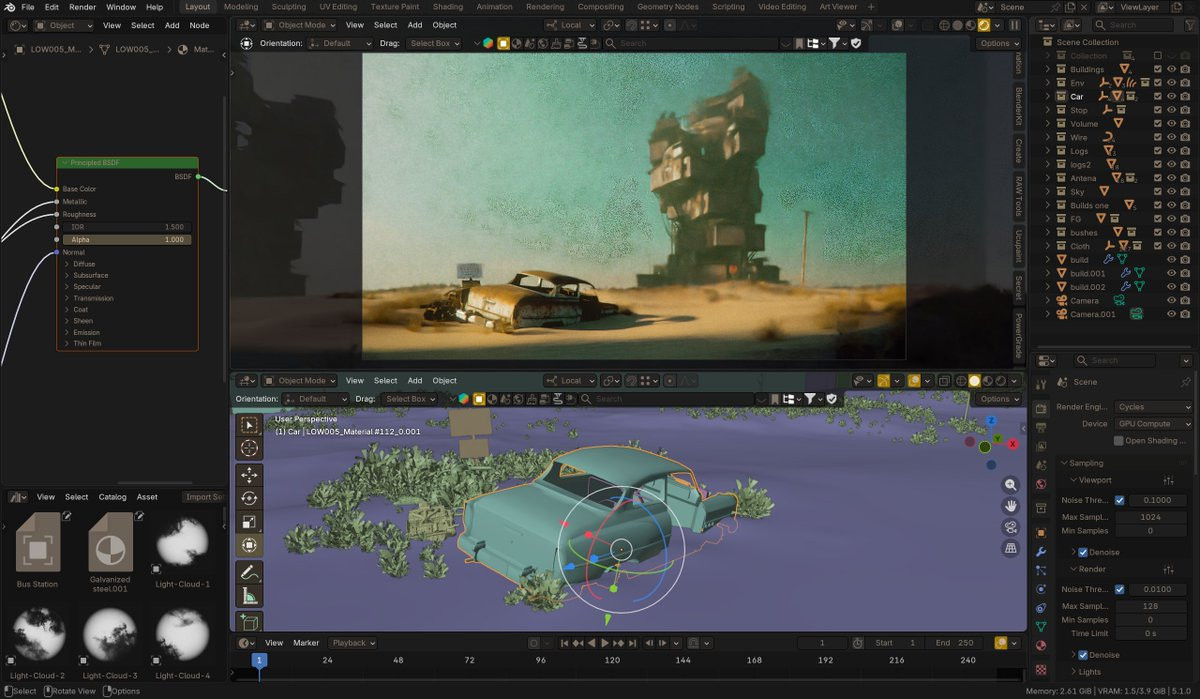
Task: Click the Options button in lower viewport
Action: [x=998, y=399]
